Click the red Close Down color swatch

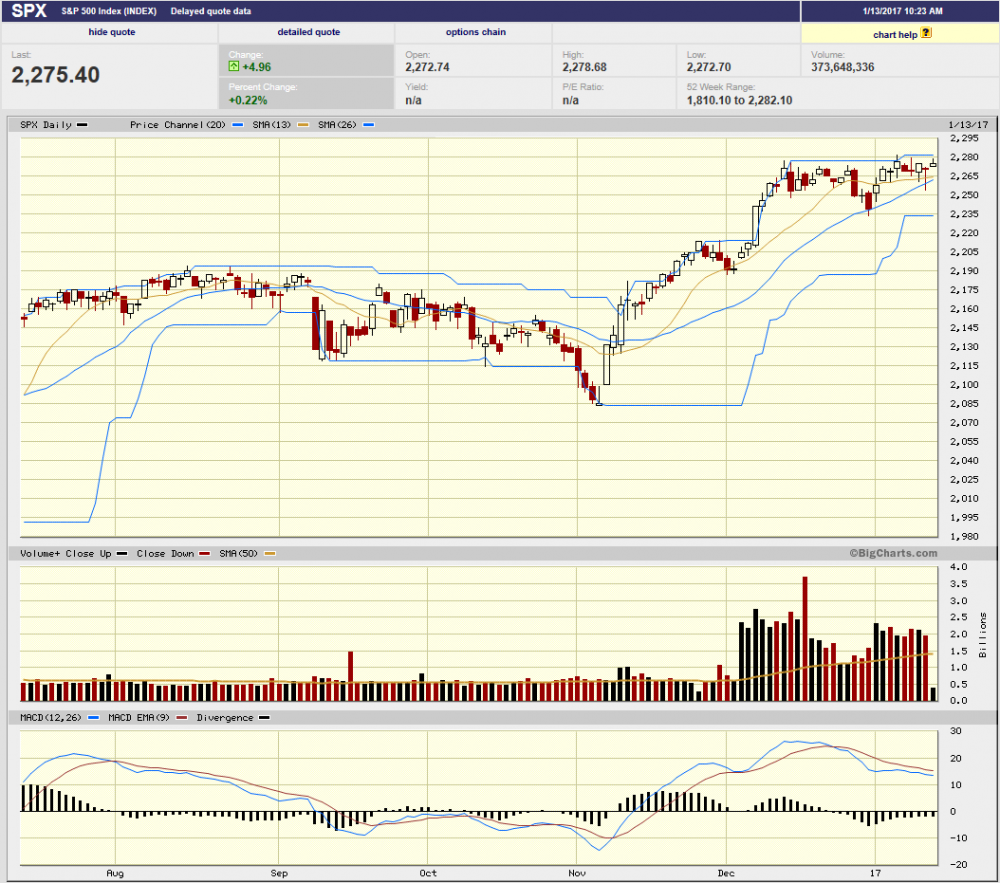coord(204,553)
